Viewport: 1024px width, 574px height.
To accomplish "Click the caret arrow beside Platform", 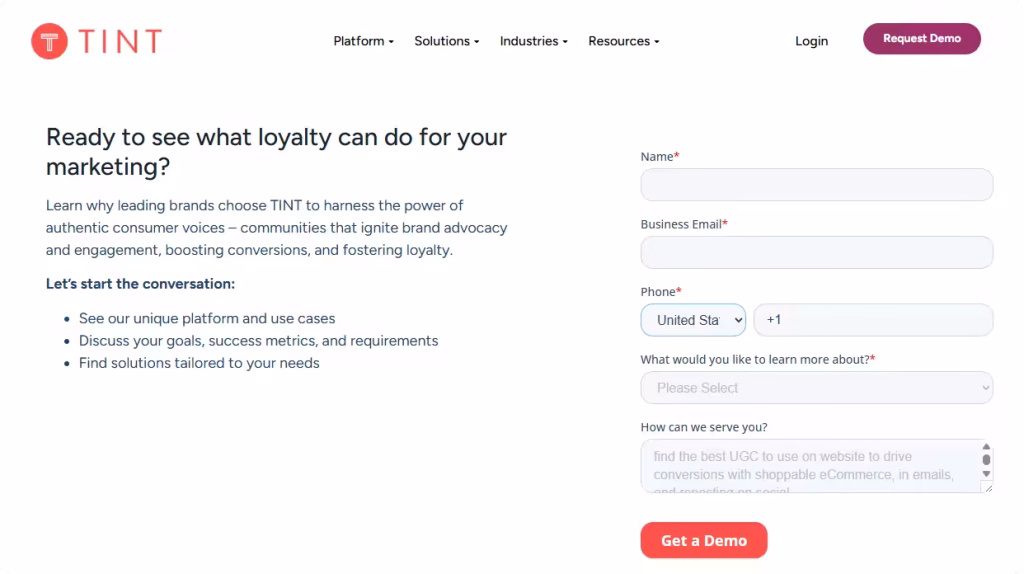I will tap(391, 42).
